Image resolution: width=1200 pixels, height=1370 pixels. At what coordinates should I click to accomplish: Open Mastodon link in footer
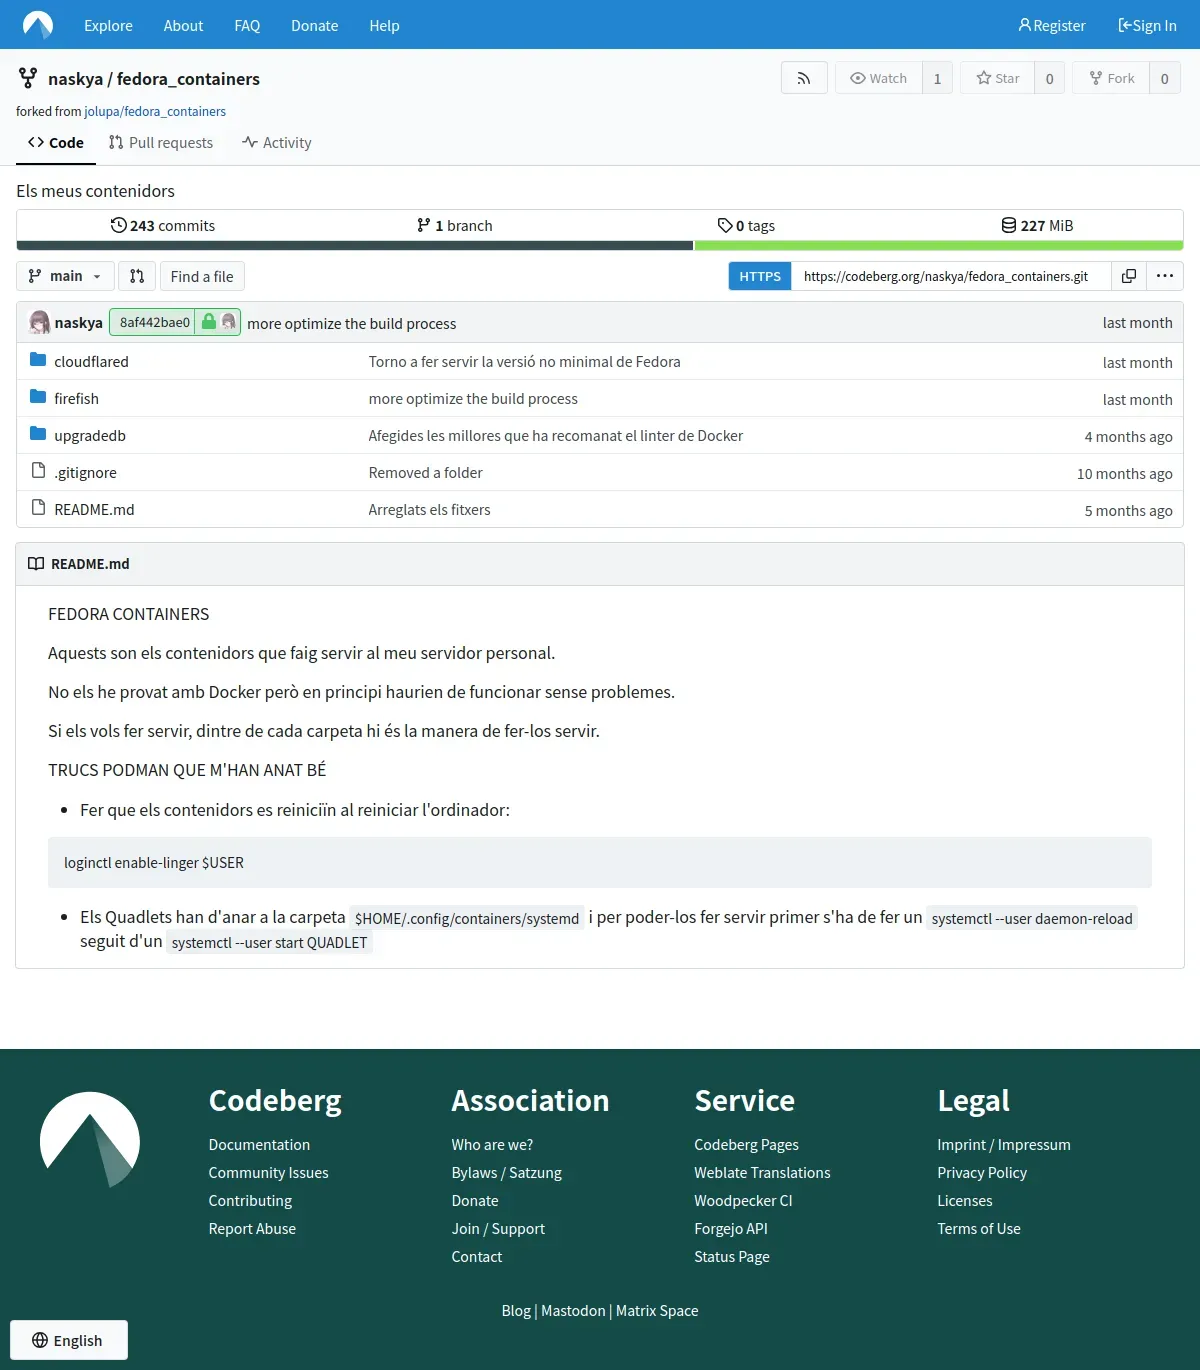click(x=573, y=1310)
